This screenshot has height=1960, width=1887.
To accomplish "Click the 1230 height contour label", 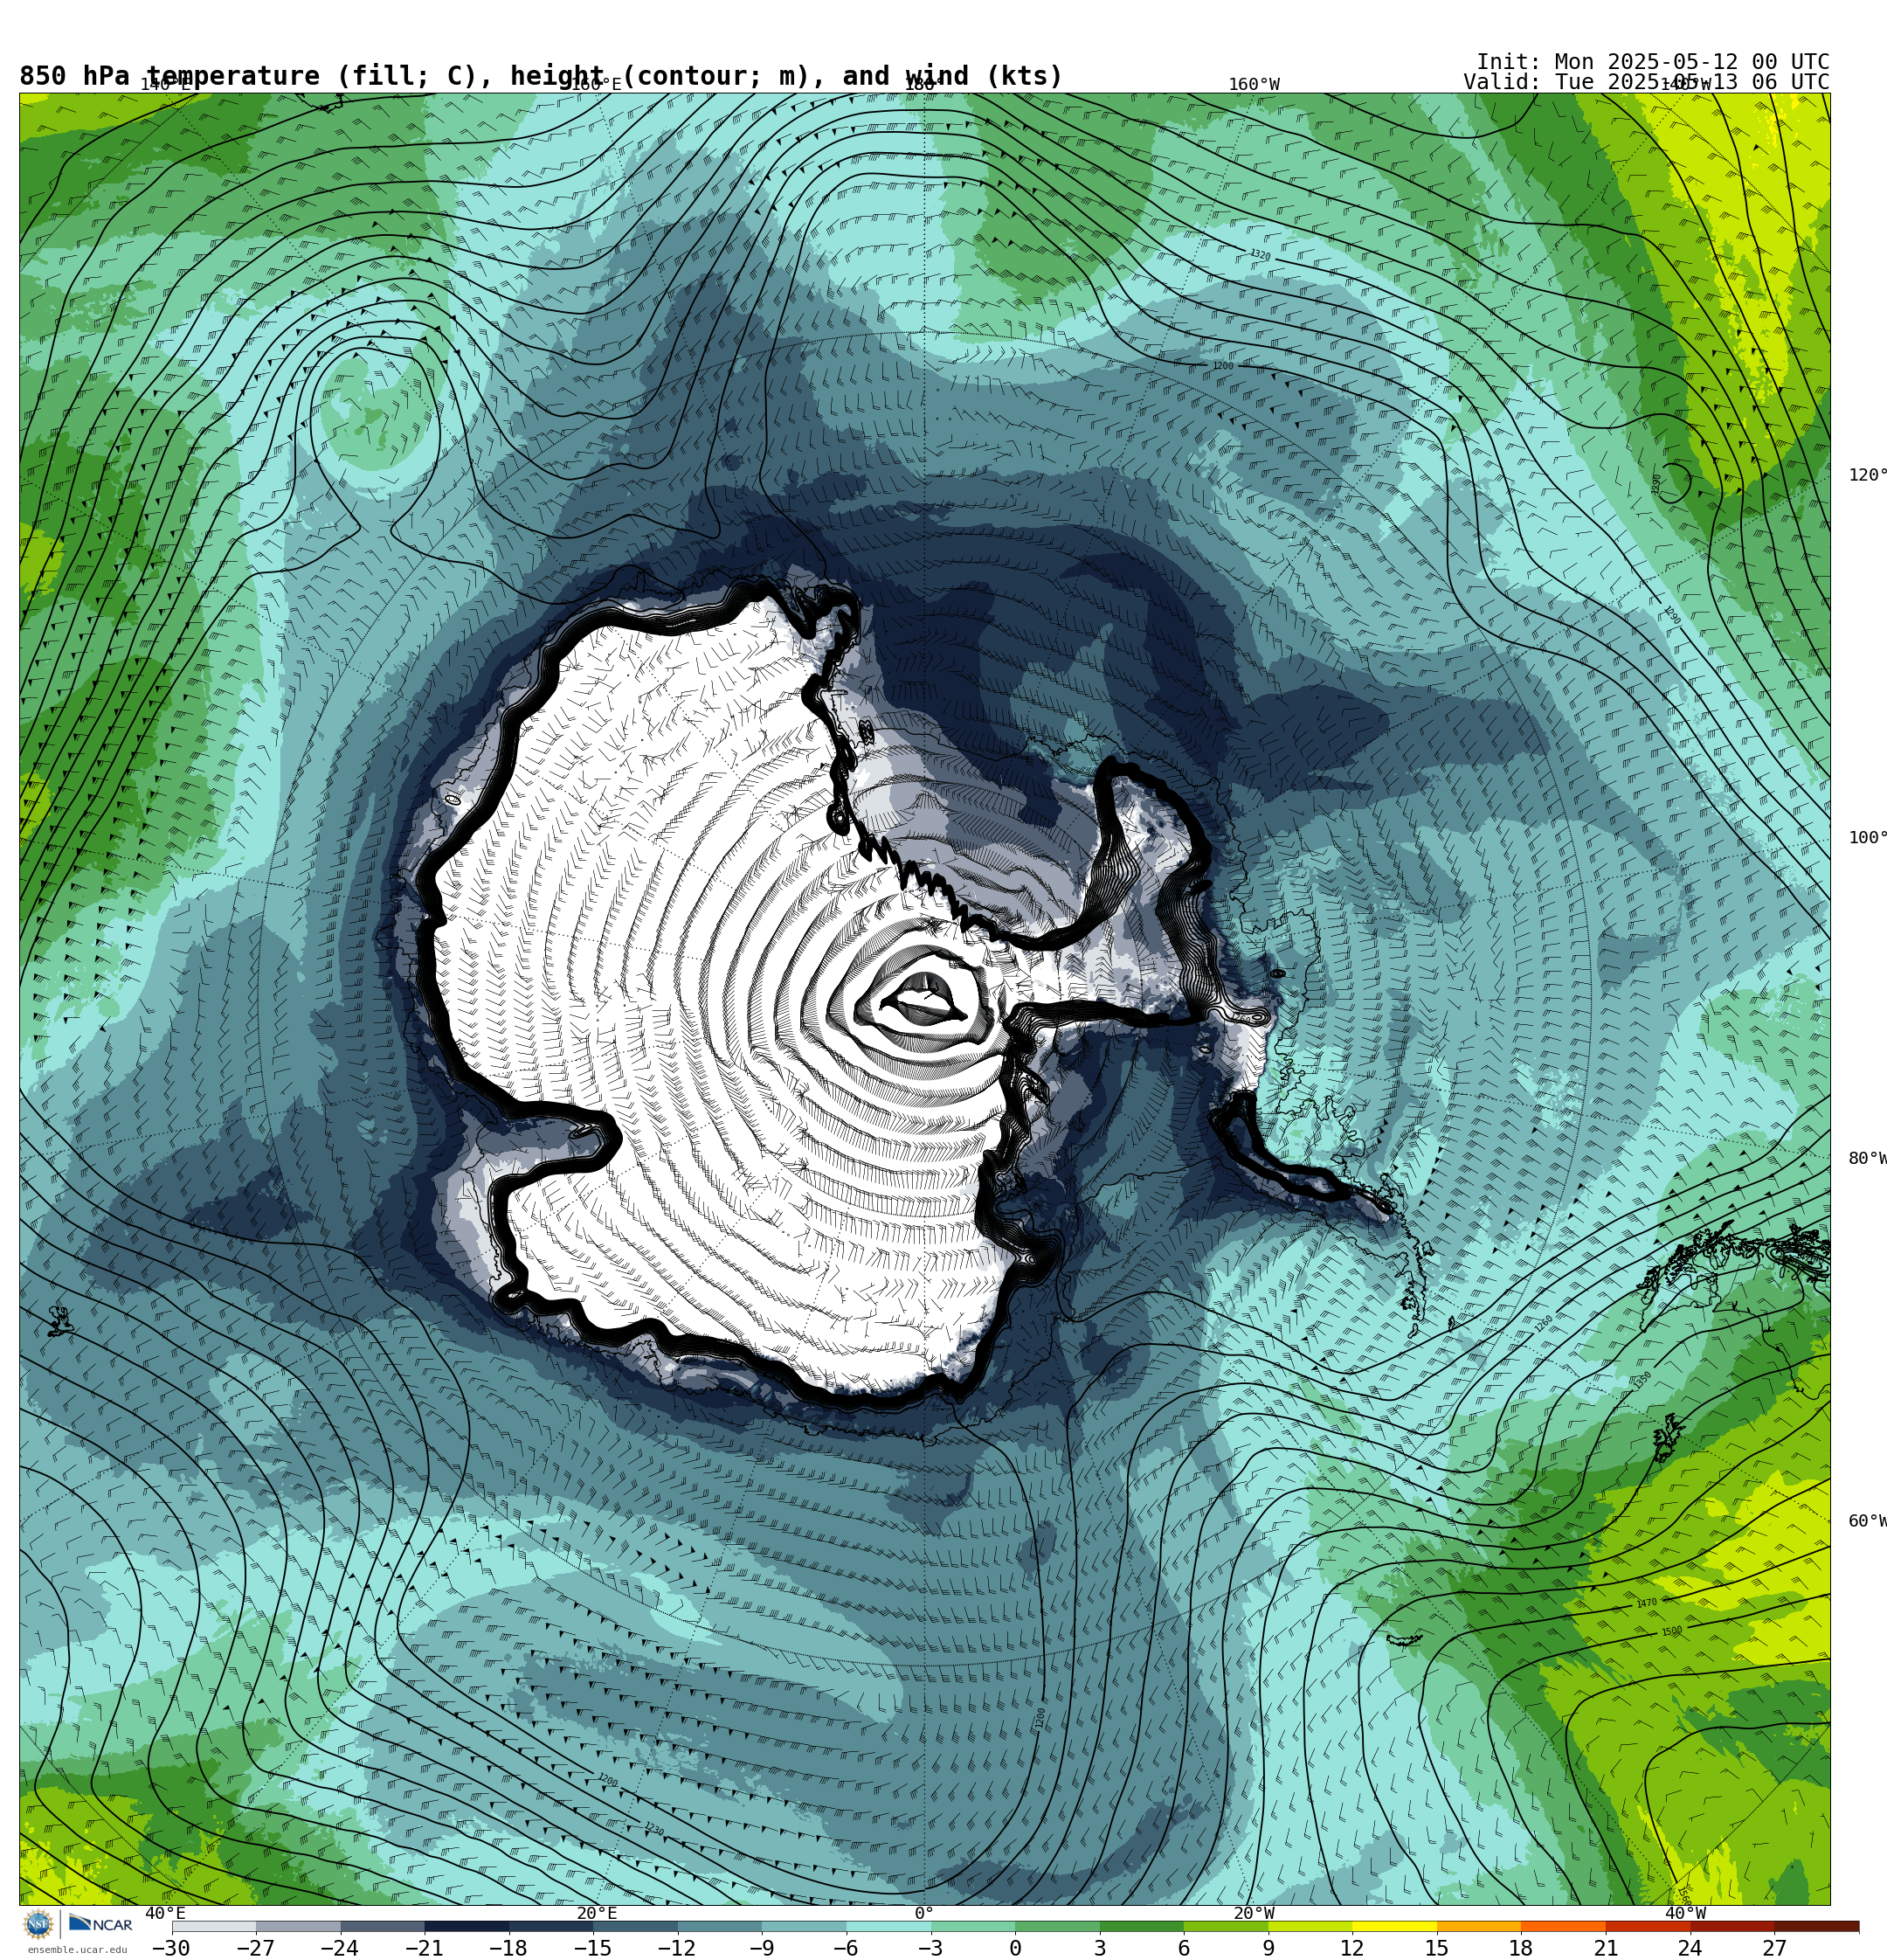I will 654,1829.
